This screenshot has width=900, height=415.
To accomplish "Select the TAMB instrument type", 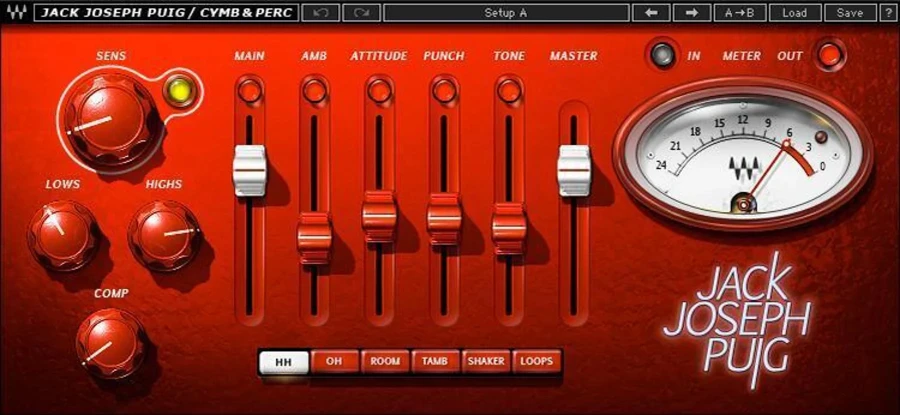I will coord(435,362).
